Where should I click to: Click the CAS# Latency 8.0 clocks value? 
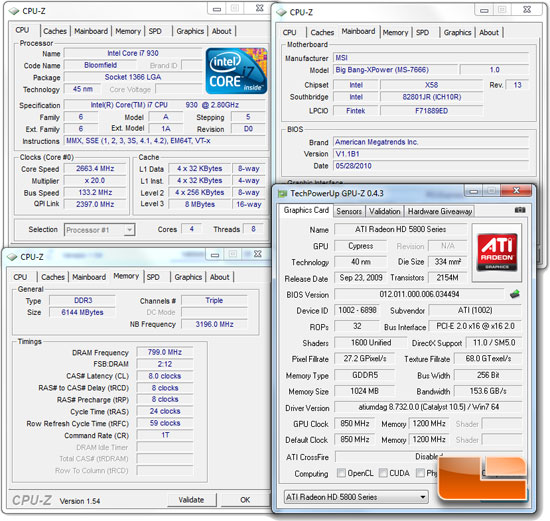click(x=165, y=376)
